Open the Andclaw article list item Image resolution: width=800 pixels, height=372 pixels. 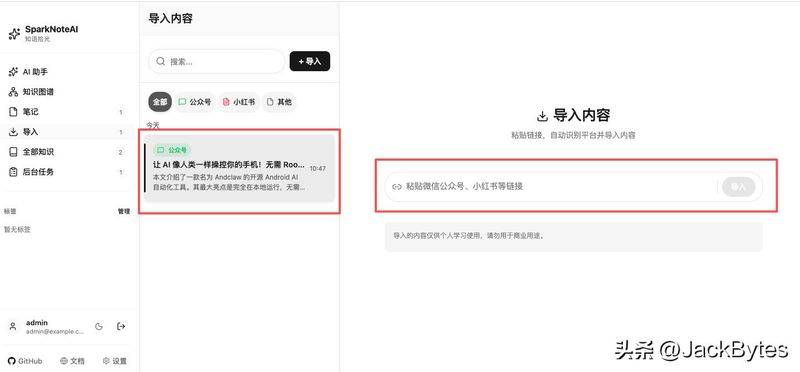tap(239, 168)
